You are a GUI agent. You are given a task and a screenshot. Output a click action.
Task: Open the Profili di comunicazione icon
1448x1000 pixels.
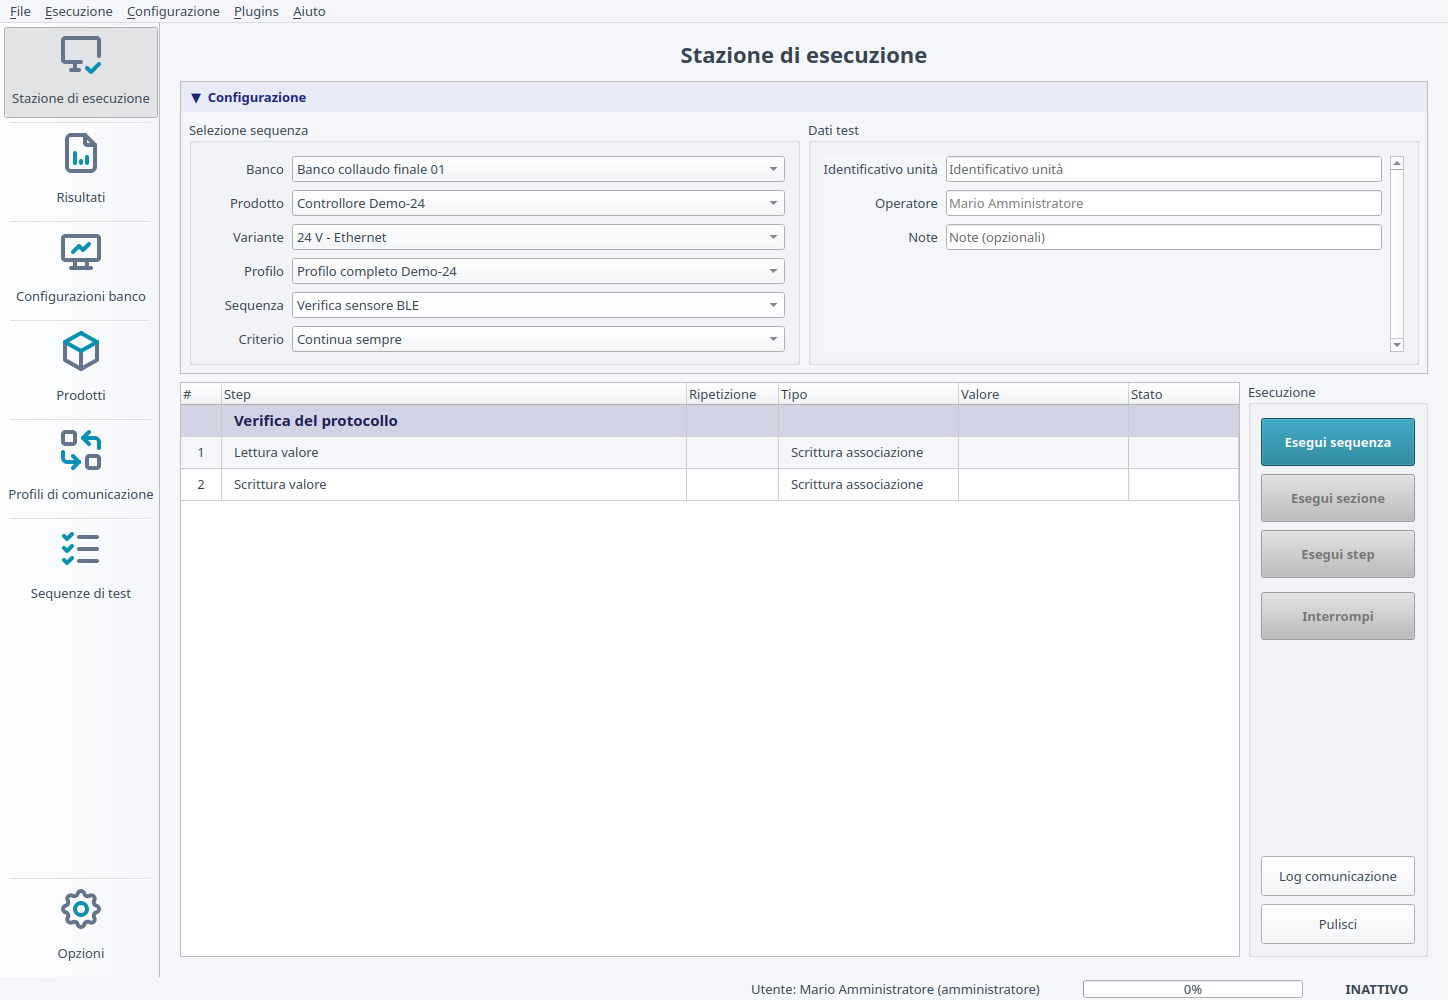81,450
